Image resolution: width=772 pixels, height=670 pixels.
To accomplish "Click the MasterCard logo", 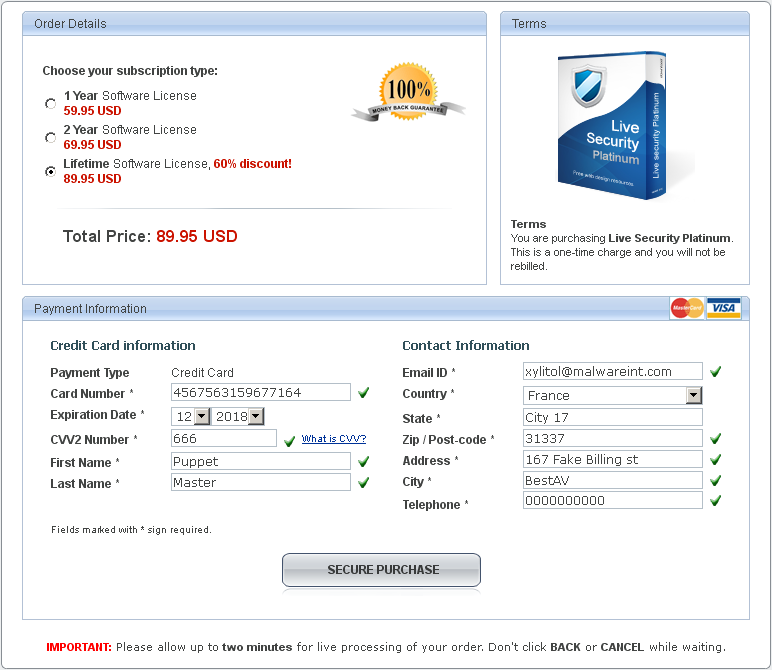I will (687, 308).
